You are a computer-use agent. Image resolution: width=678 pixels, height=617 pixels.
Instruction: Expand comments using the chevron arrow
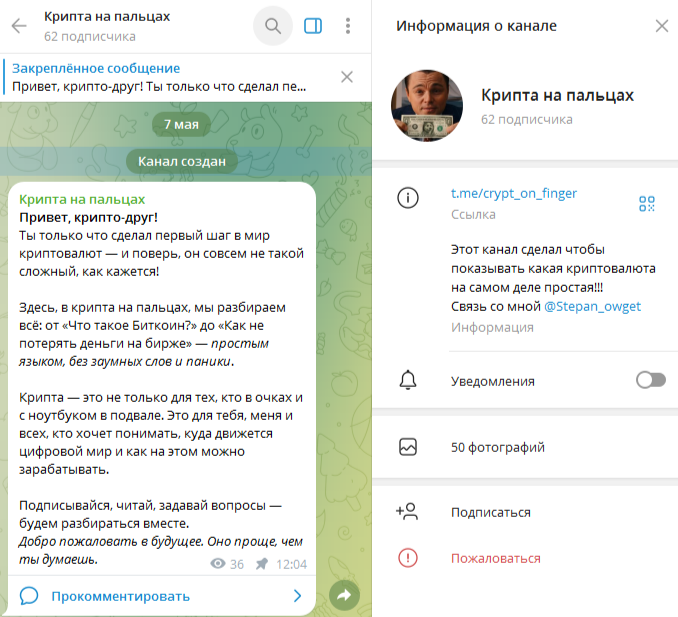tap(297, 596)
